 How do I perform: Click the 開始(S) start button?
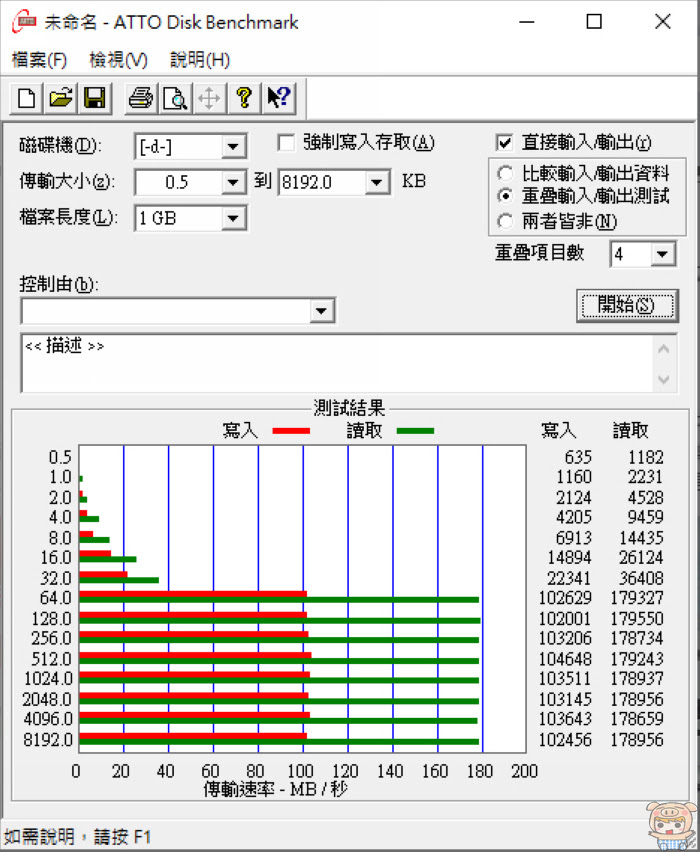[x=627, y=305]
